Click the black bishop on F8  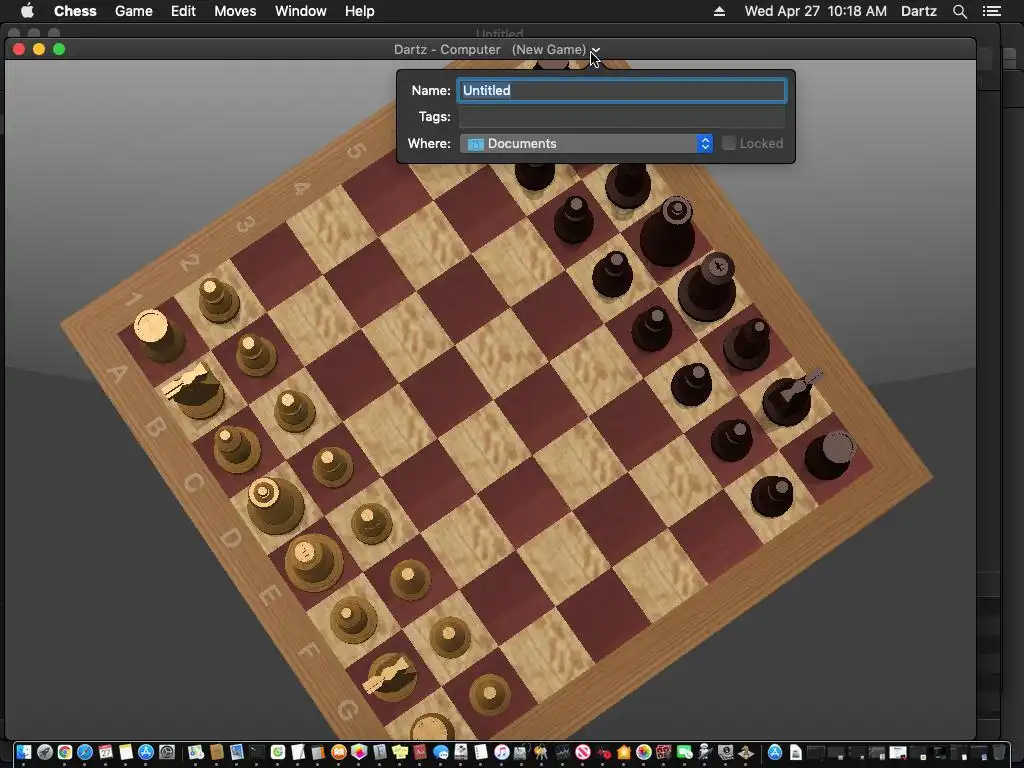point(746,344)
